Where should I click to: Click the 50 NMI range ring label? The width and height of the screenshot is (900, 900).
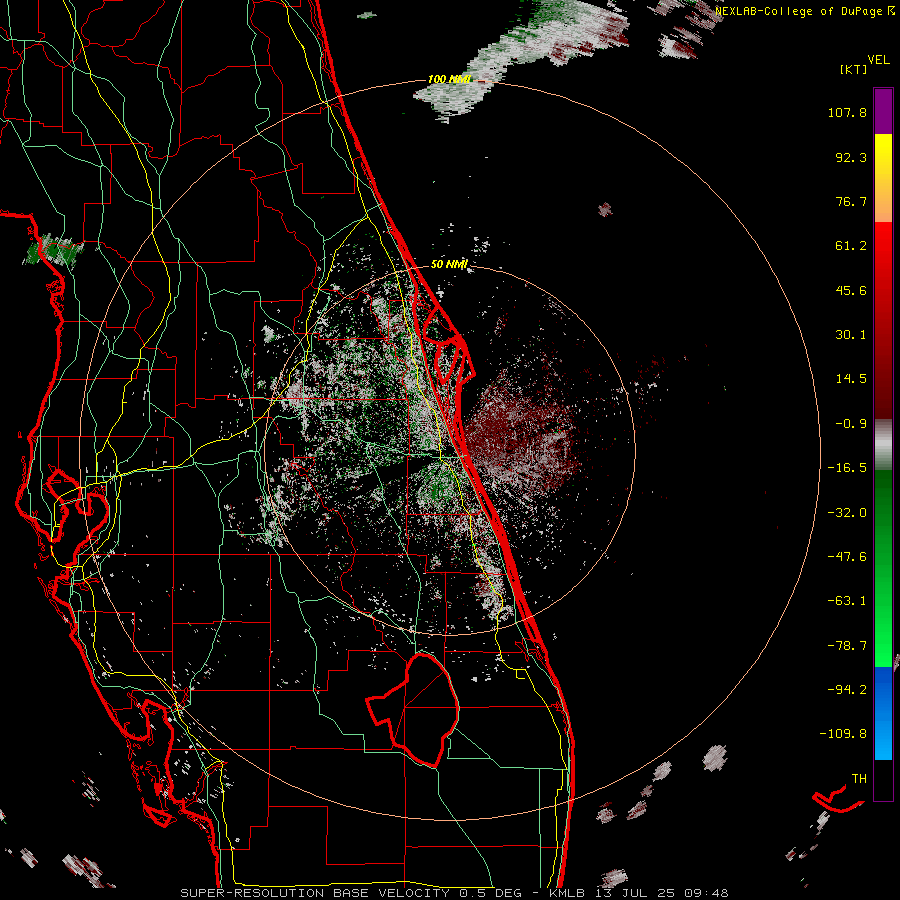coord(449,264)
